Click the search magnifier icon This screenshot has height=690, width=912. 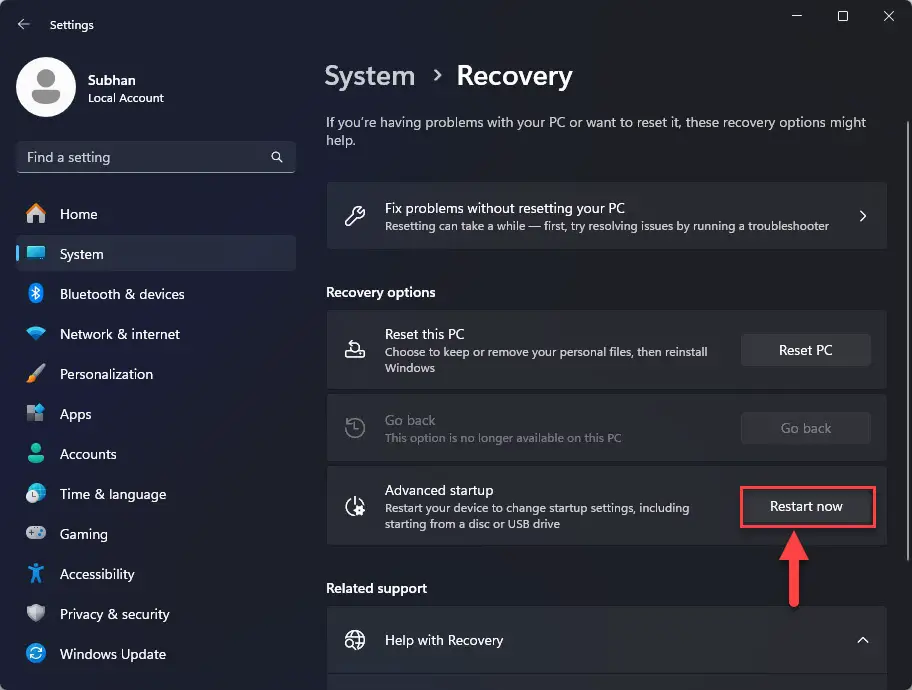(x=276, y=157)
